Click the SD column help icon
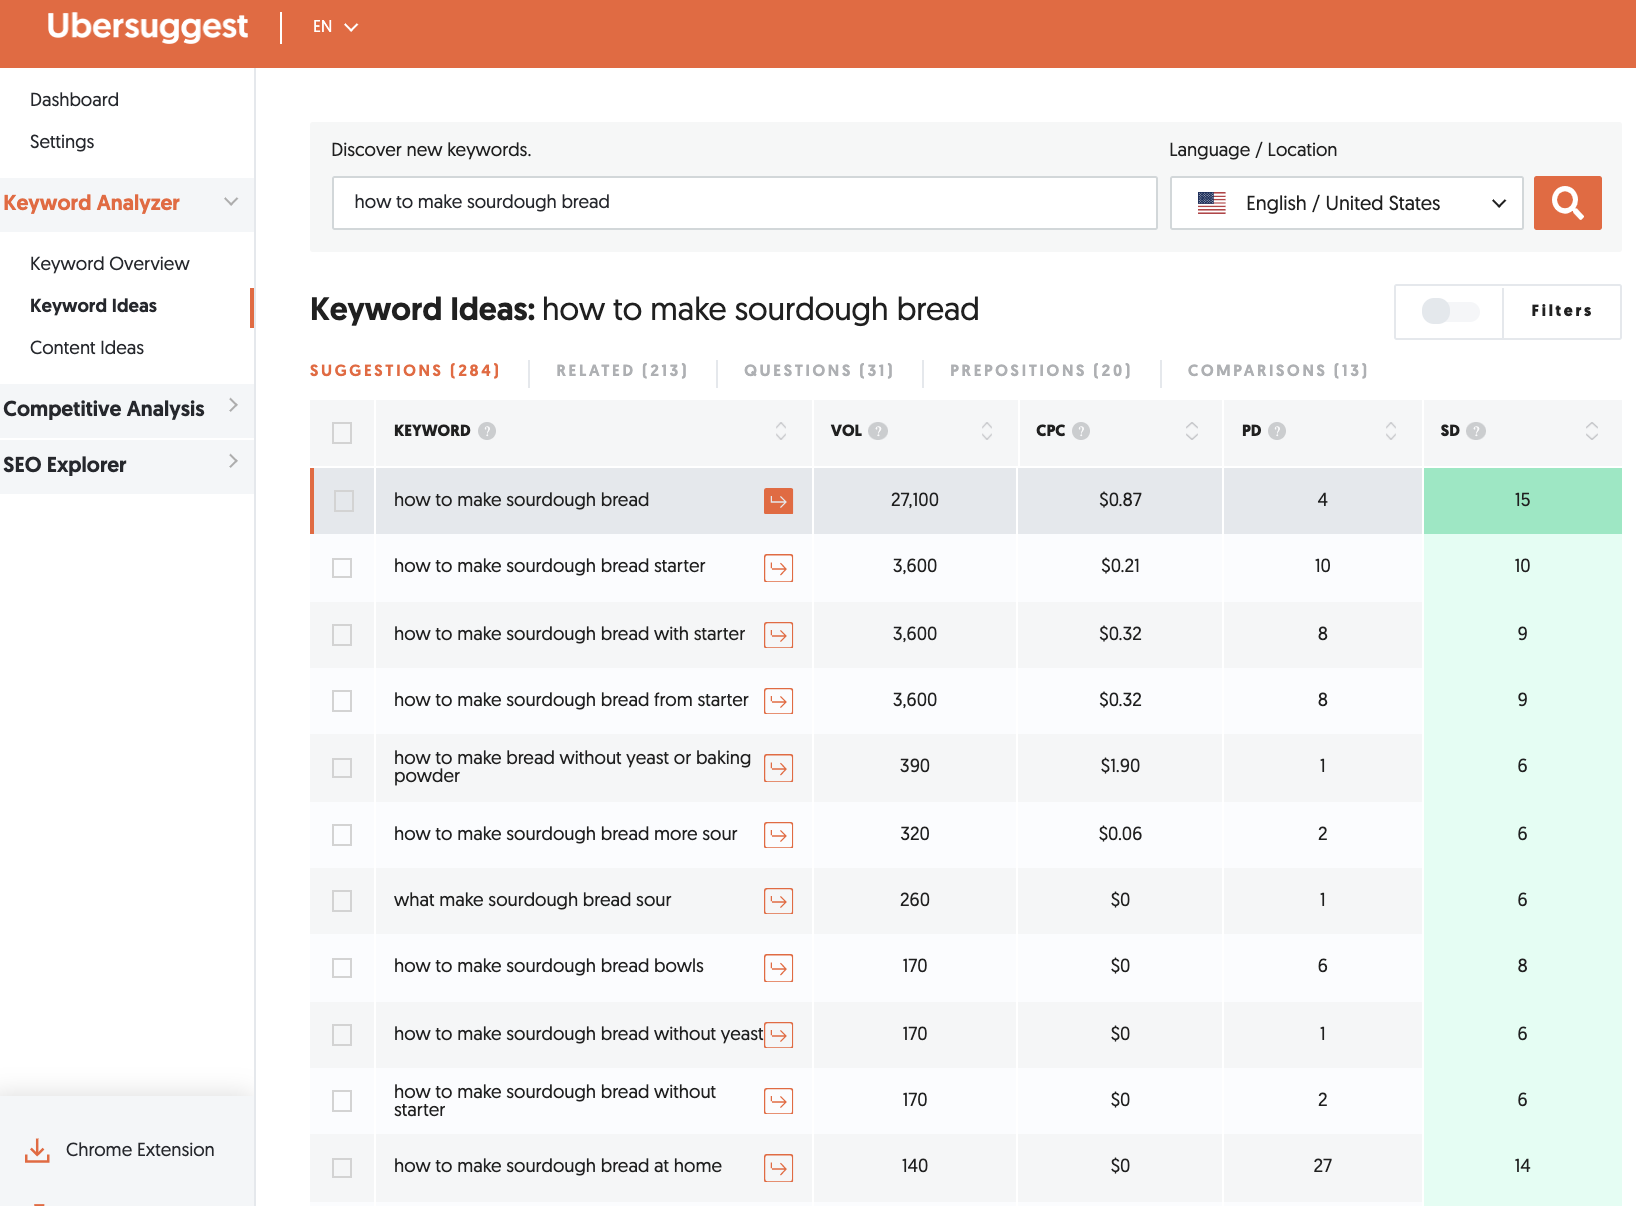This screenshot has height=1206, width=1636. pyautogui.click(x=1476, y=431)
